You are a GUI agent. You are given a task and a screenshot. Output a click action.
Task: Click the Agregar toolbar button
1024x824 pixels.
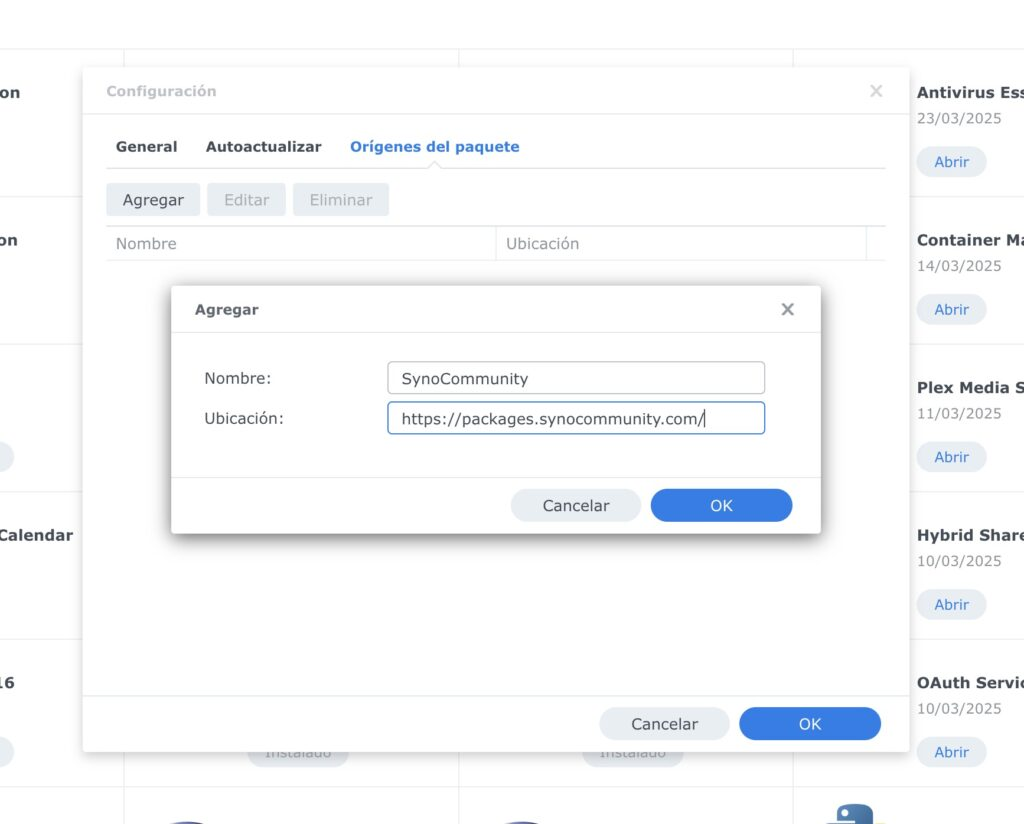[153, 200]
